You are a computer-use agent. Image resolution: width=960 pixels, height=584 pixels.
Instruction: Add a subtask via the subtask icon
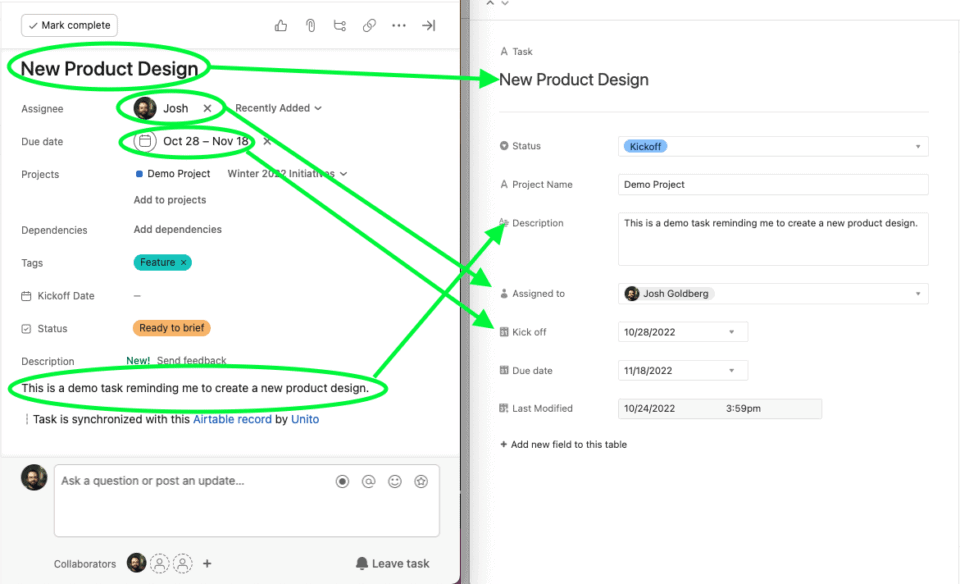(x=340, y=25)
